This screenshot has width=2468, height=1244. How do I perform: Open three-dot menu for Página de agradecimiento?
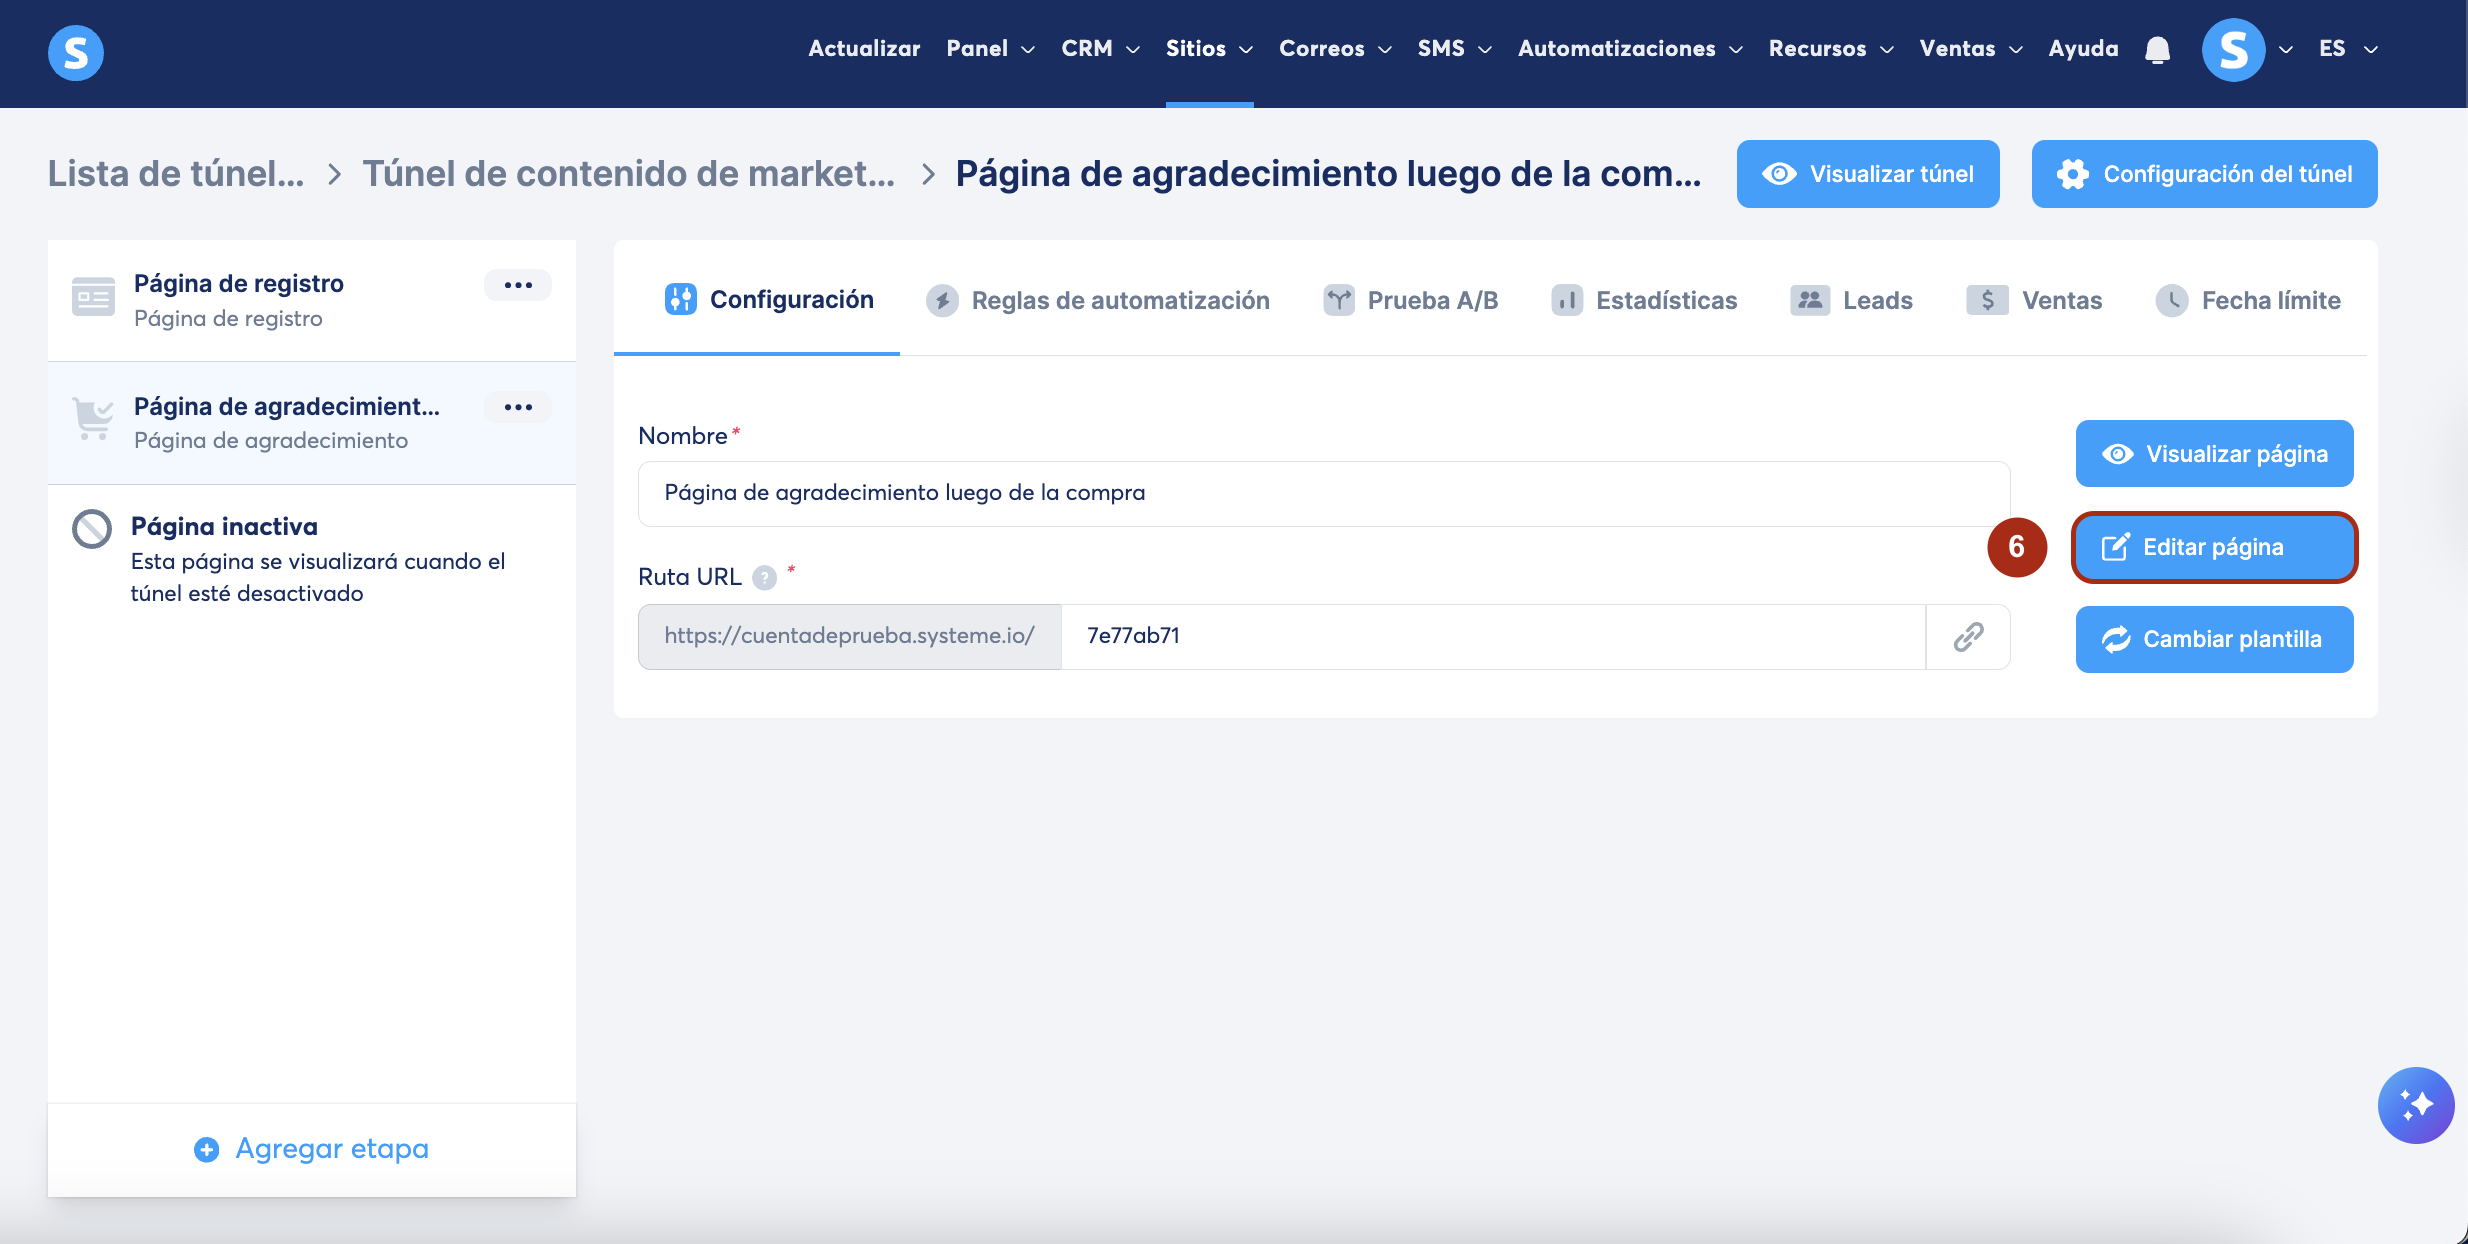click(x=518, y=407)
